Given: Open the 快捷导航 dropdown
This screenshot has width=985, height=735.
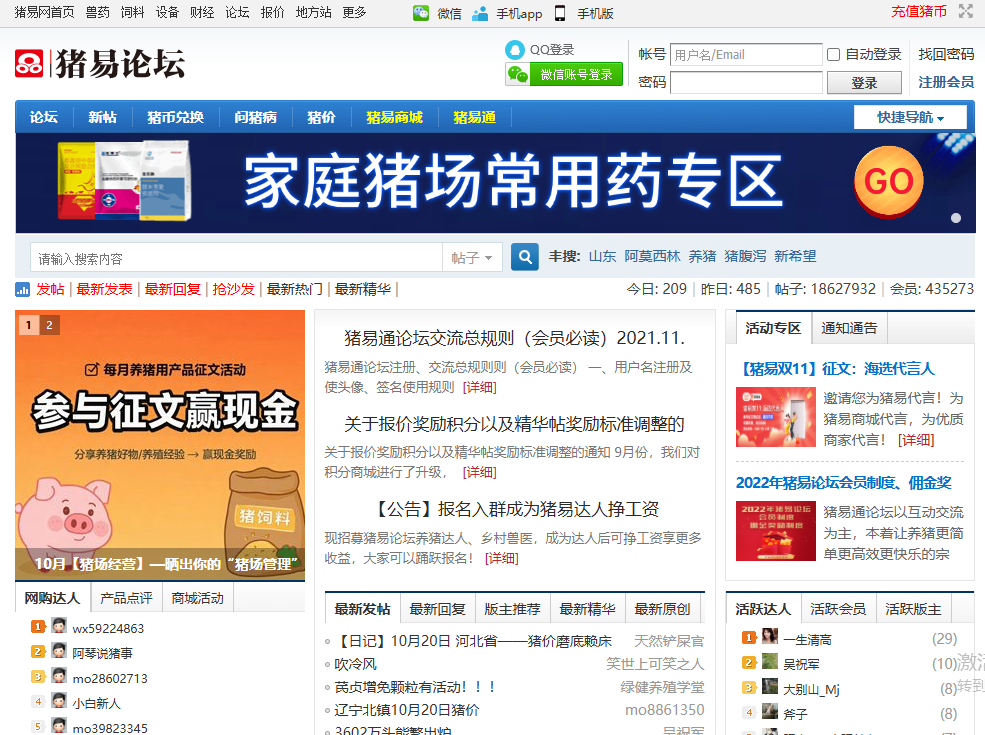Looking at the screenshot, I should click(910, 117).
